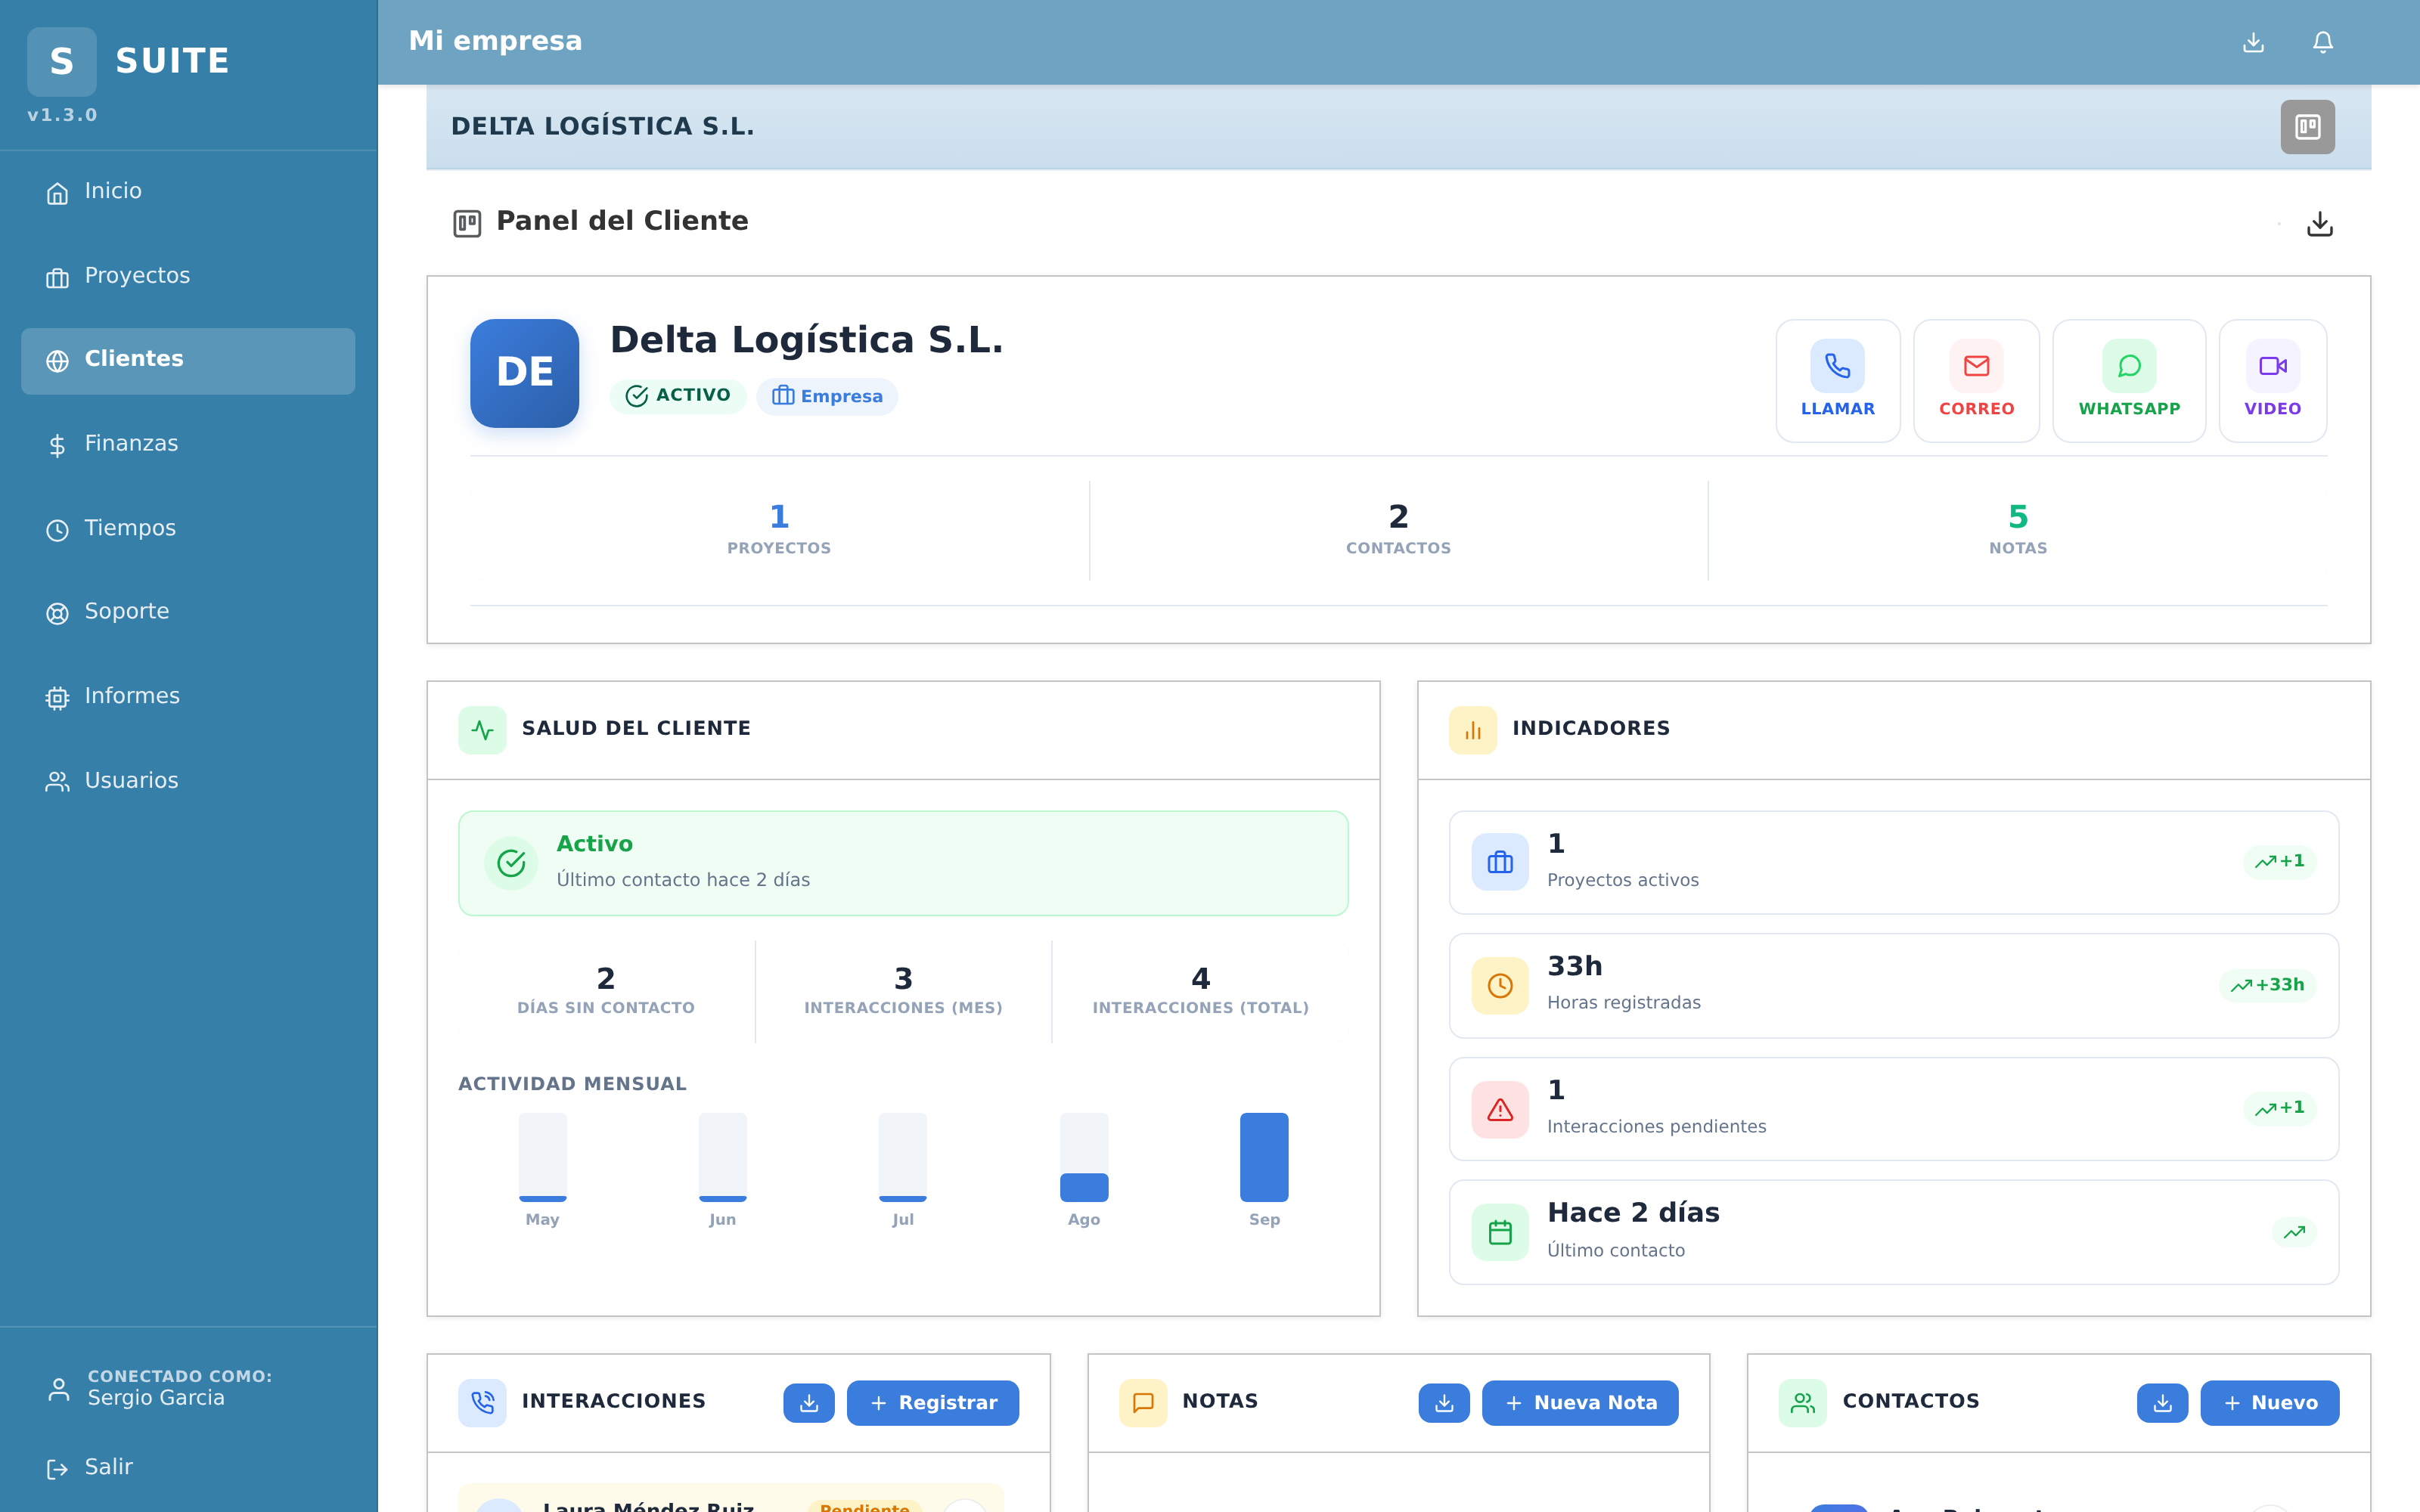Open the Interacciones pendientes indicator card
The height and width of the screenshot is (1512, 2420).
click(x=1893, y=1109)
